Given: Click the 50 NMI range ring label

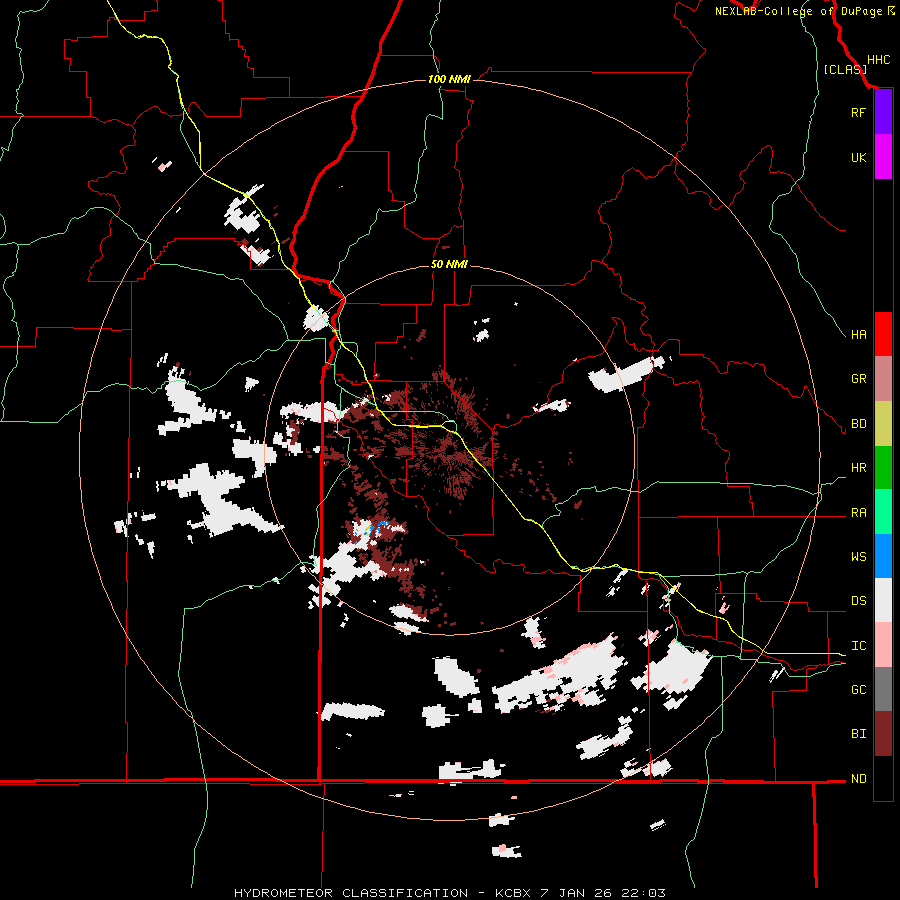Looking at the screenshot, I should (x=449, y=264).
